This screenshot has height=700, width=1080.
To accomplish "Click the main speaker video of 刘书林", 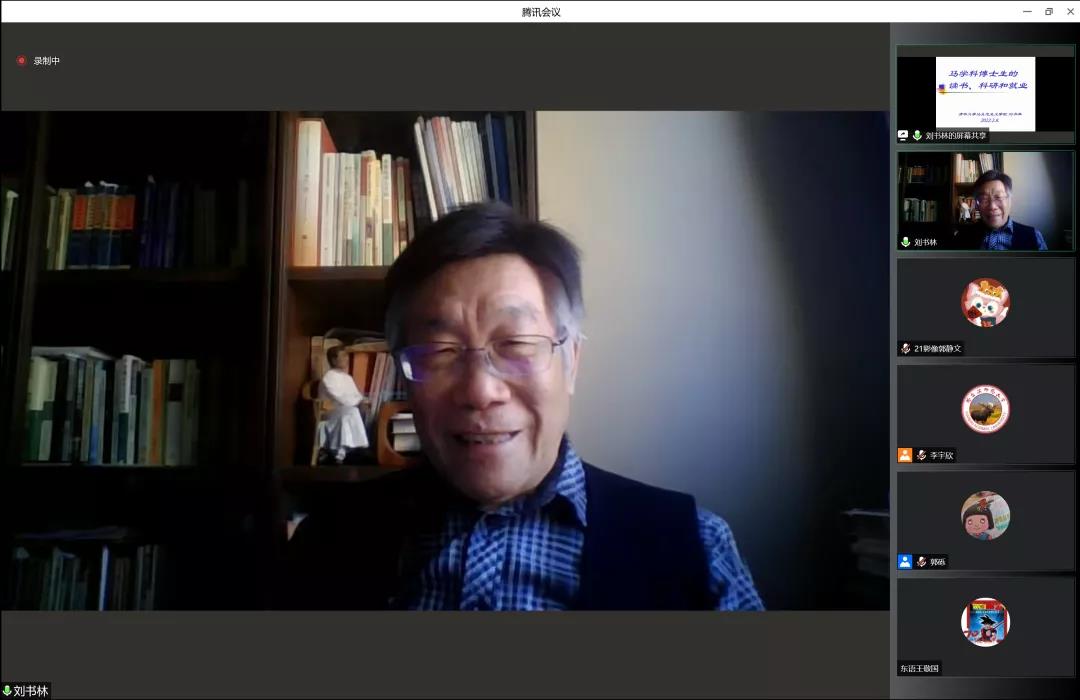I will pos(444,360).
